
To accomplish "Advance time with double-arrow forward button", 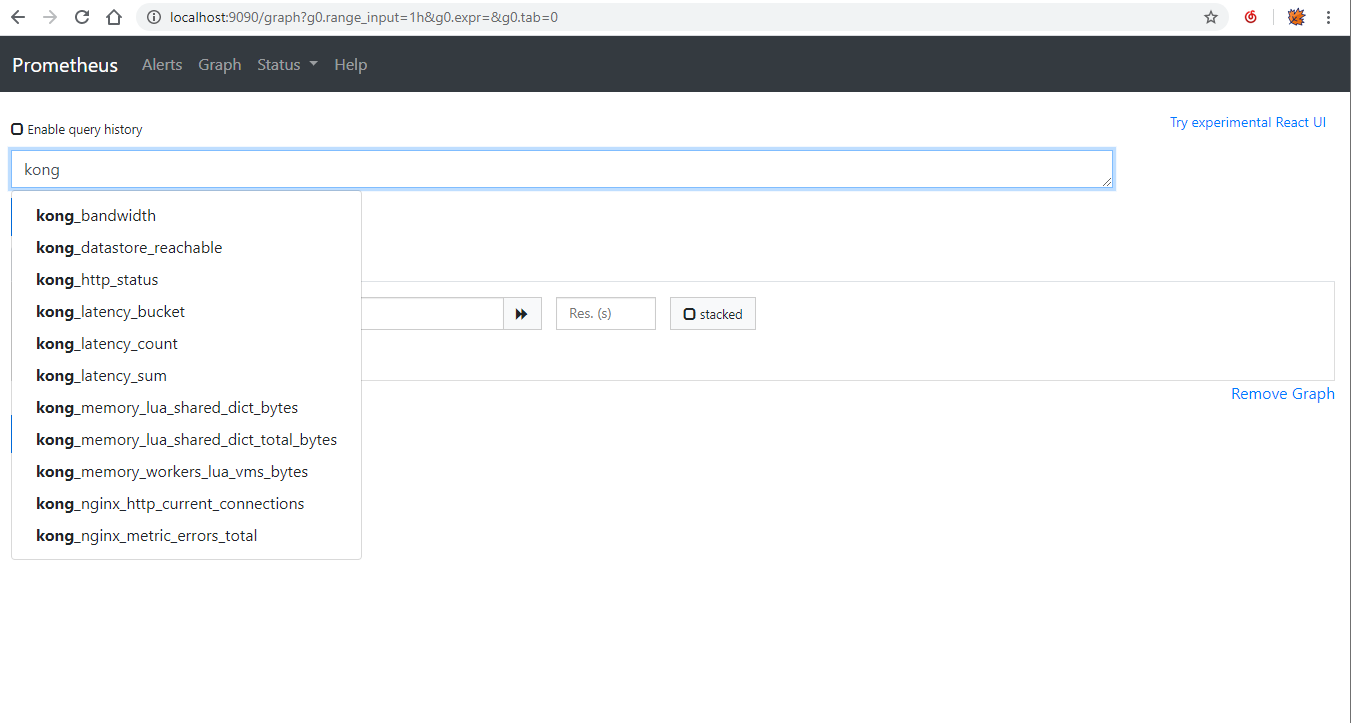I will point(522,314).
